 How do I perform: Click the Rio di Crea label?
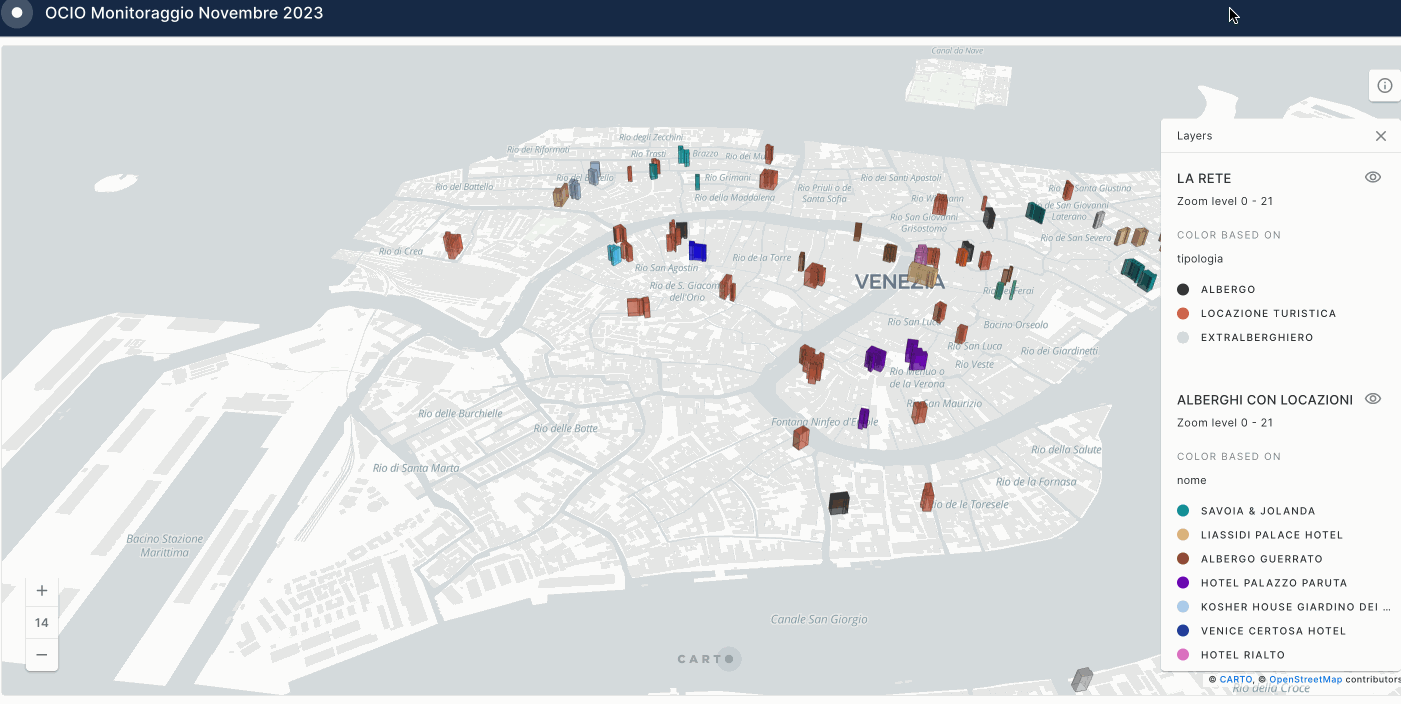pos(401,251)
